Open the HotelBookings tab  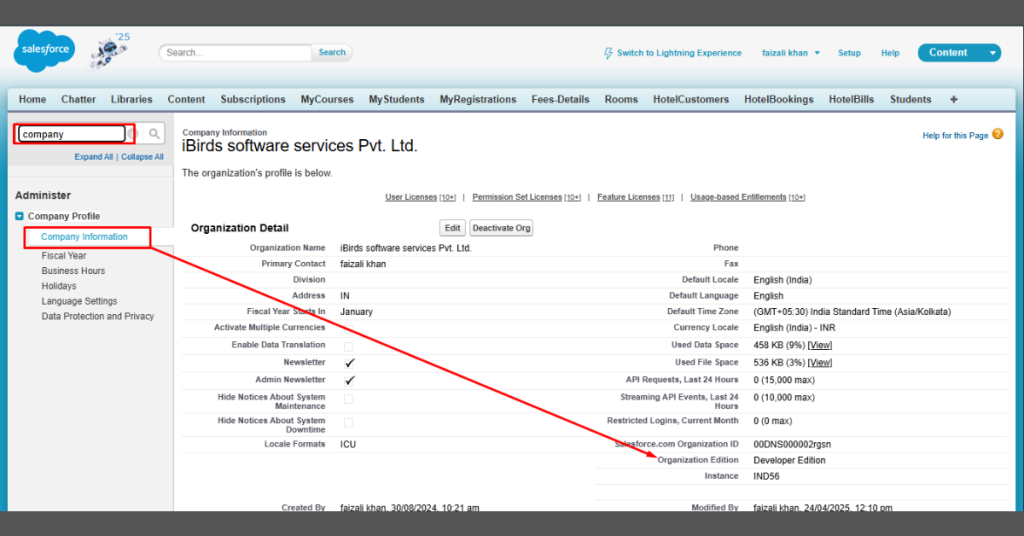tap(778, 99)
